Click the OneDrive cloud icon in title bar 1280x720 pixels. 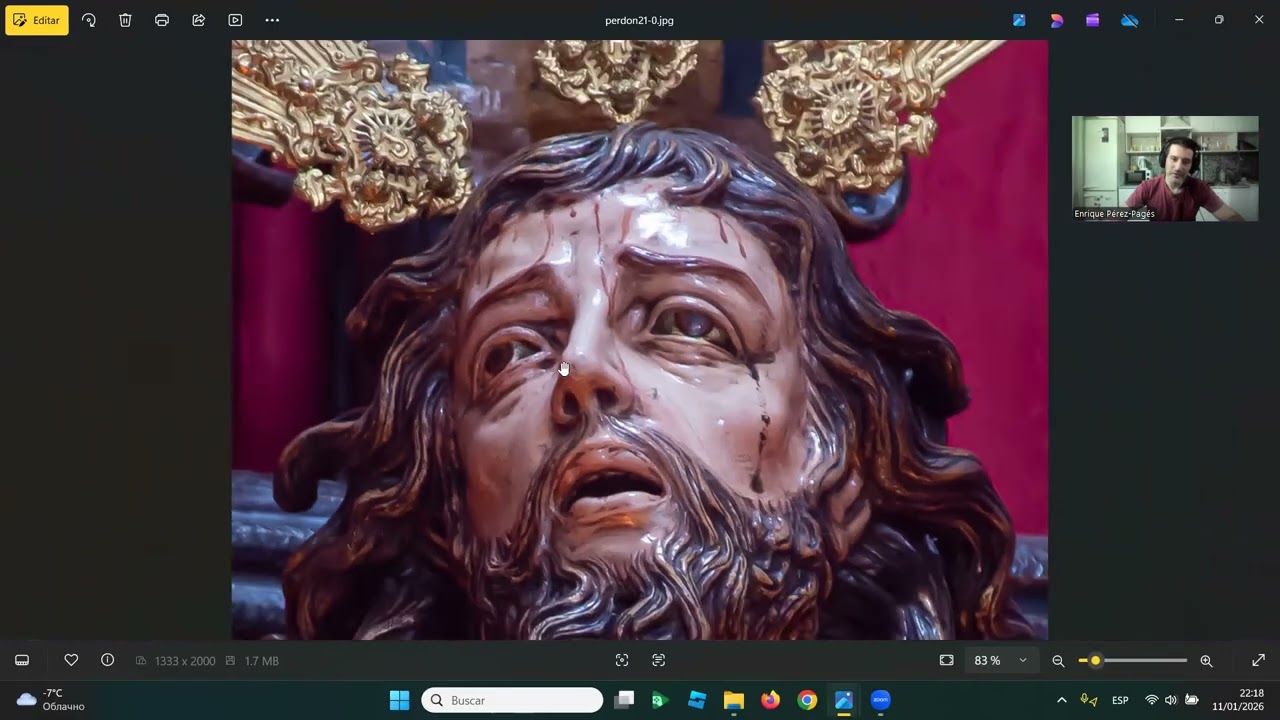(1130, 20)
